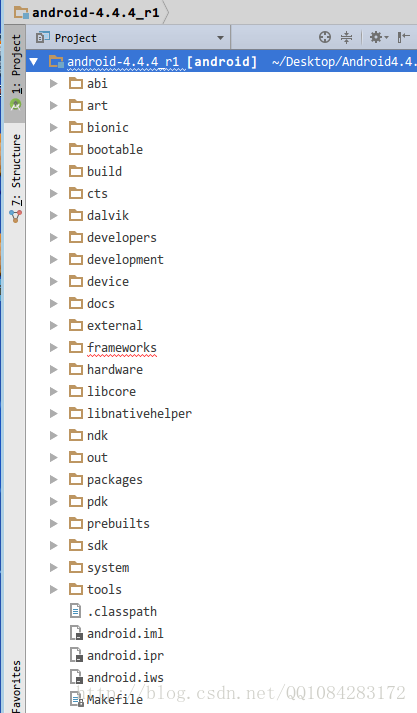Expand the art folder arrow
417x713 pixels.
click(54, 105)
